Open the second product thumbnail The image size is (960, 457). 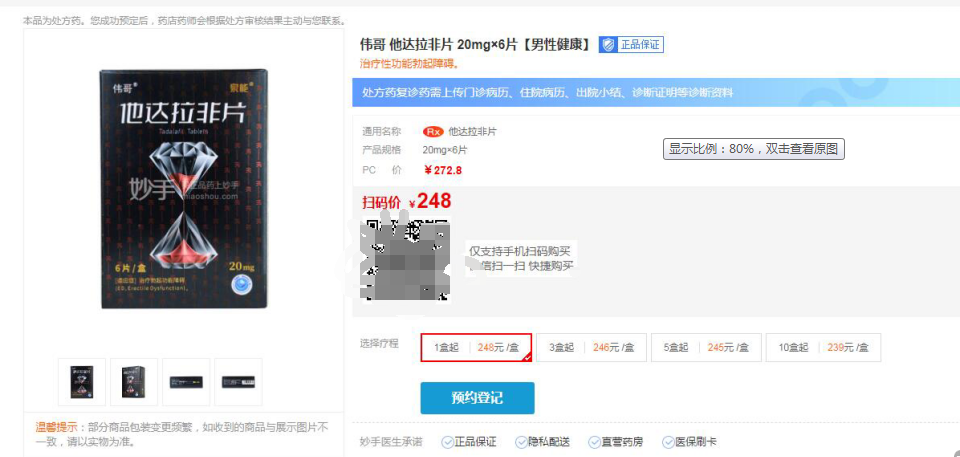click(x=134, y=382)
